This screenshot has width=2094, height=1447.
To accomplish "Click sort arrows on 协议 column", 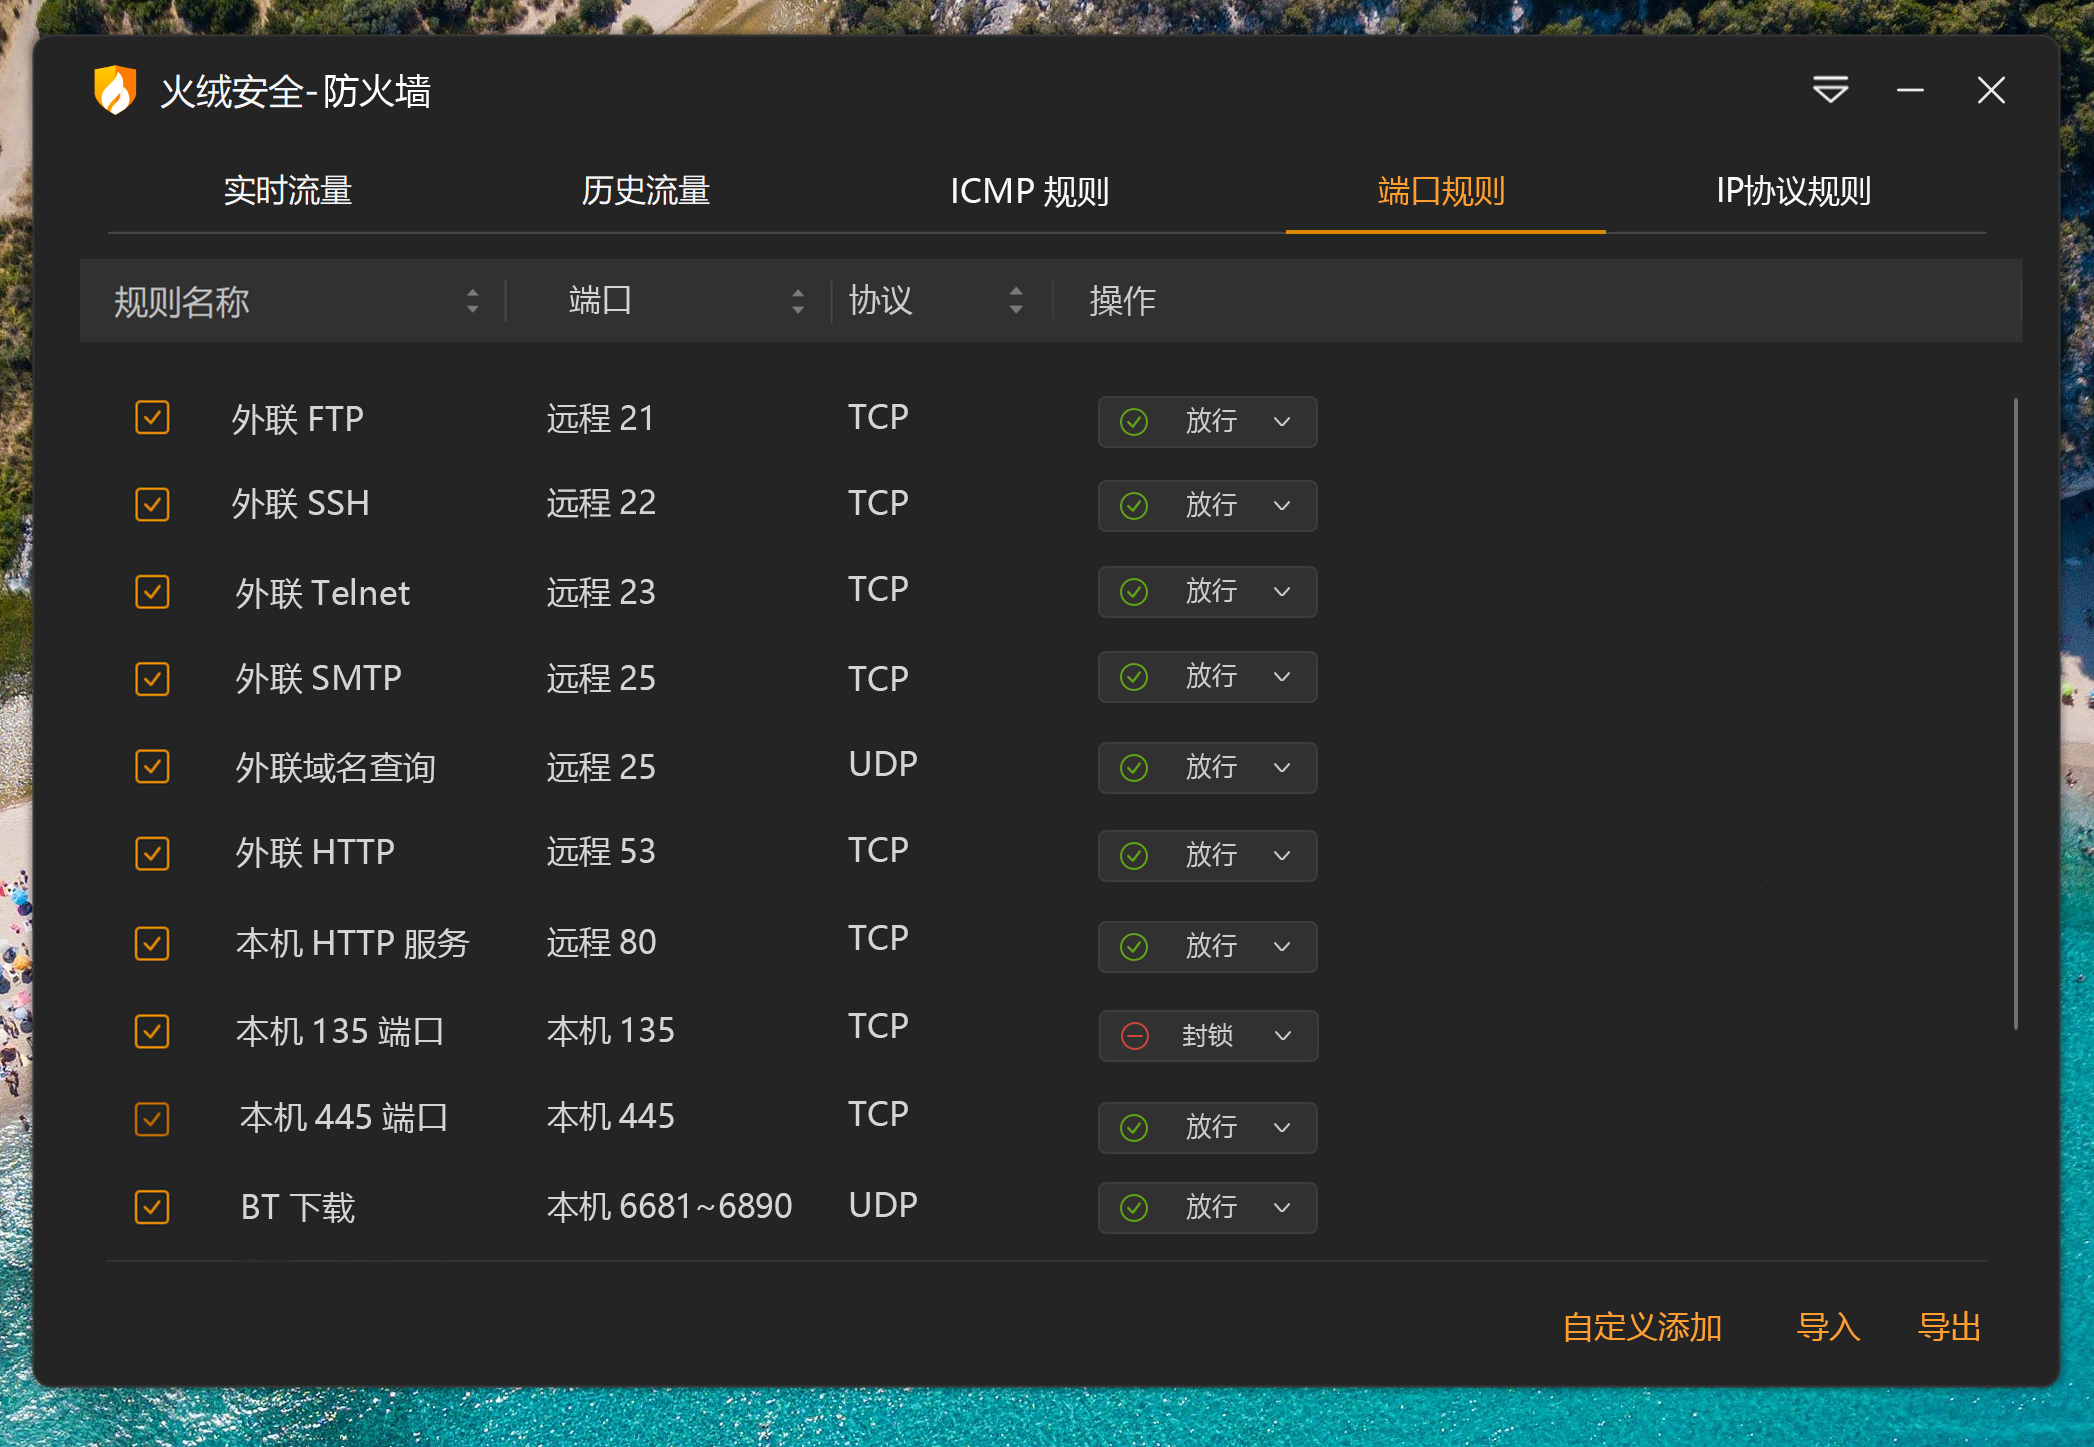I will [x=1016, y=301].
